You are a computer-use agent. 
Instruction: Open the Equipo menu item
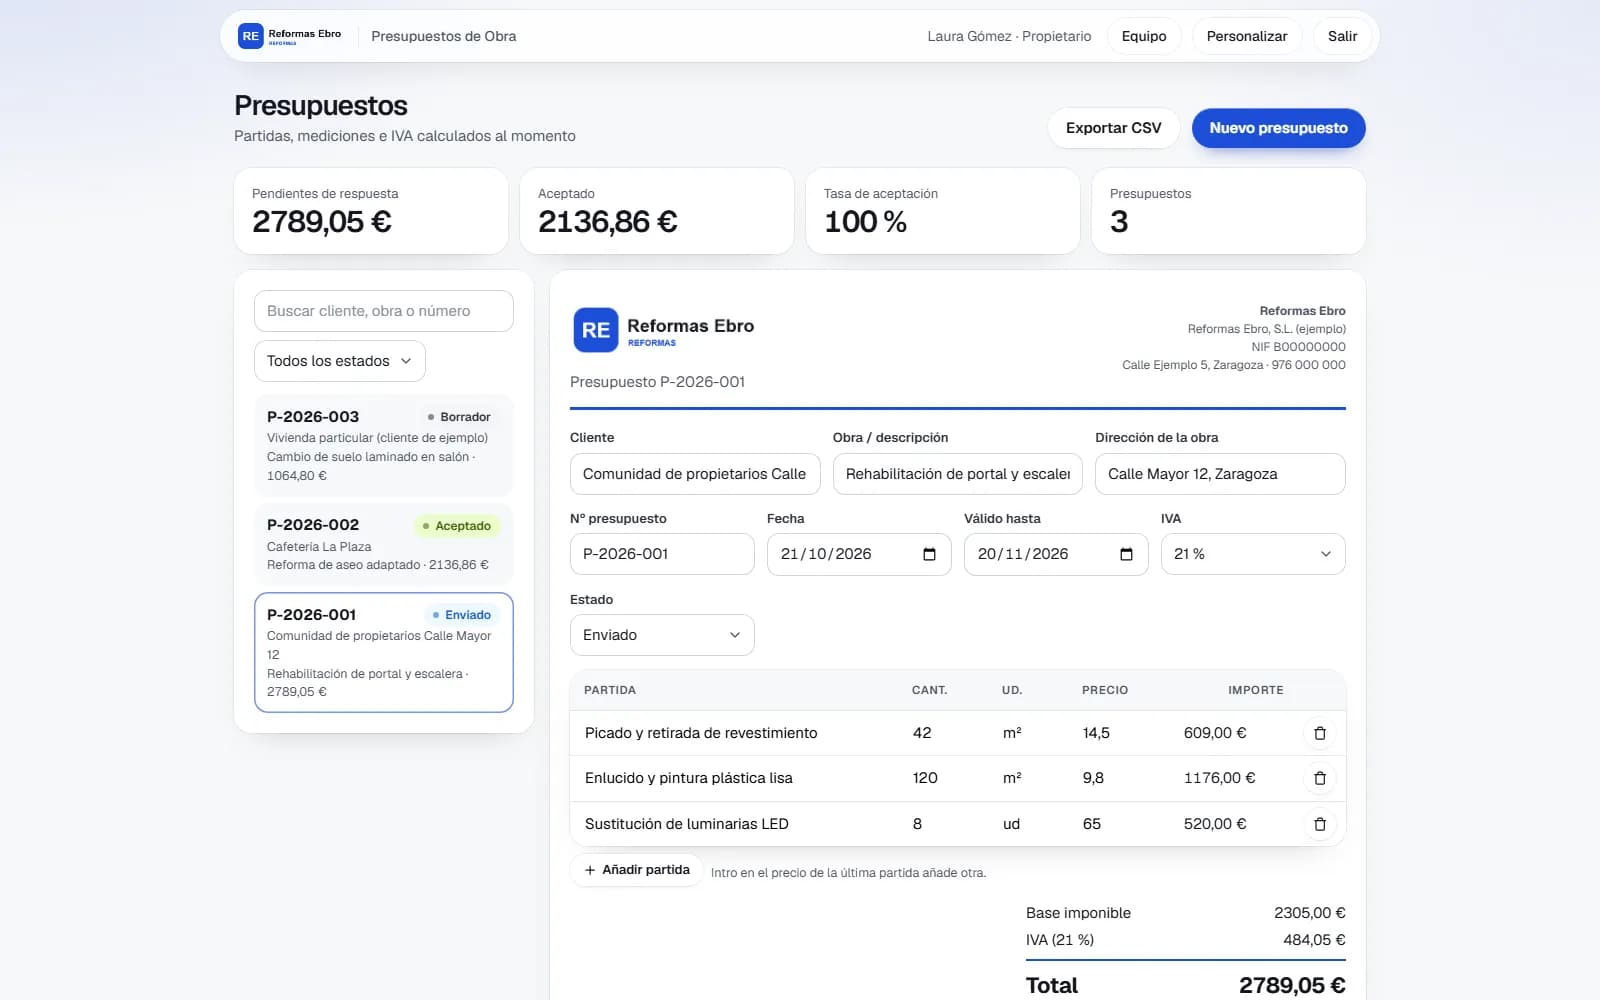tap(1144, 36)
